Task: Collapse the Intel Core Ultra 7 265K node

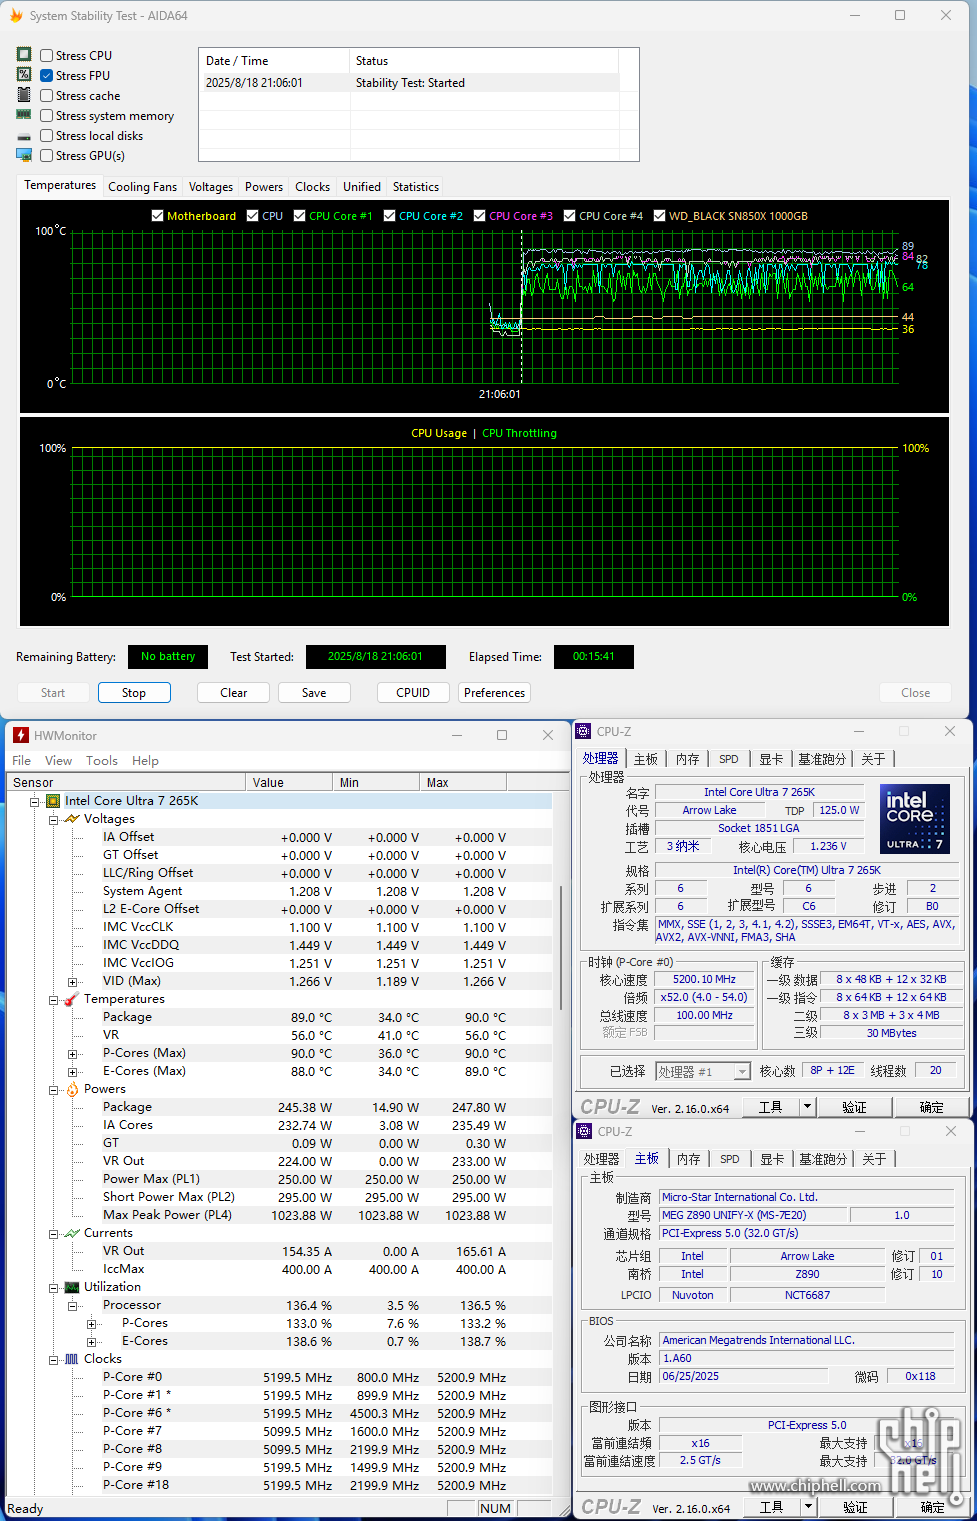Action: coord(35,801)
